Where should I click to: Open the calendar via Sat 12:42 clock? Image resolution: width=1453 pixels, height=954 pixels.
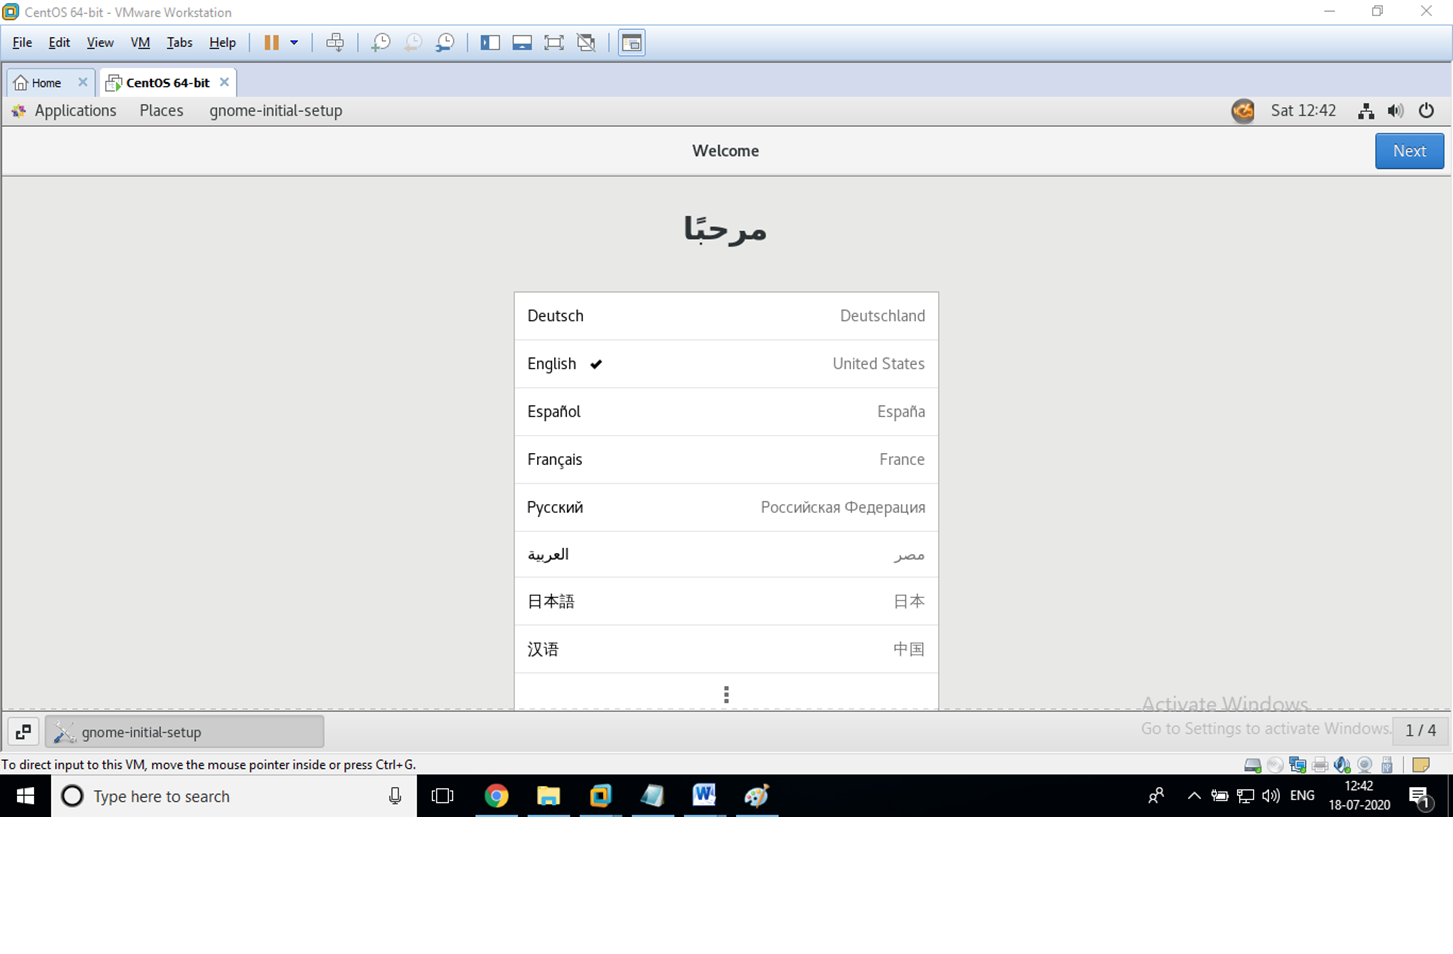(x=1303, y=110)
